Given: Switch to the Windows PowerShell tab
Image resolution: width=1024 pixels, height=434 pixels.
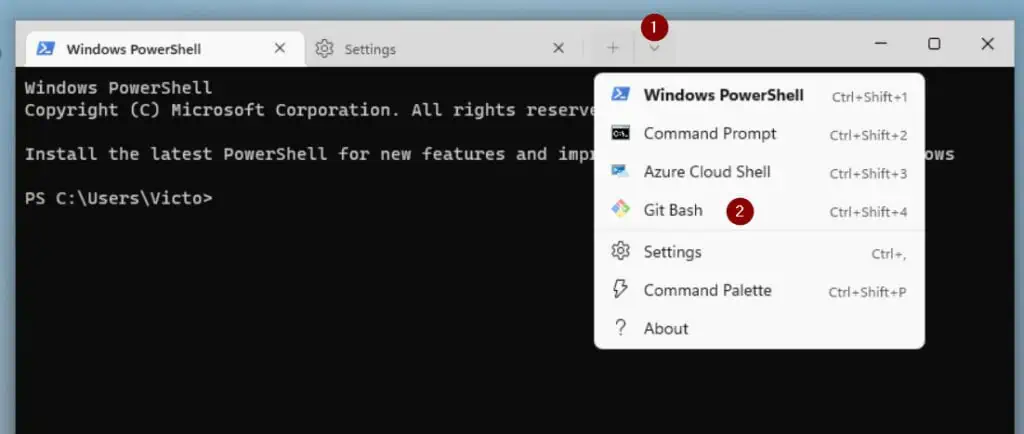Looking at the screenshot, I should coord(165,49).
